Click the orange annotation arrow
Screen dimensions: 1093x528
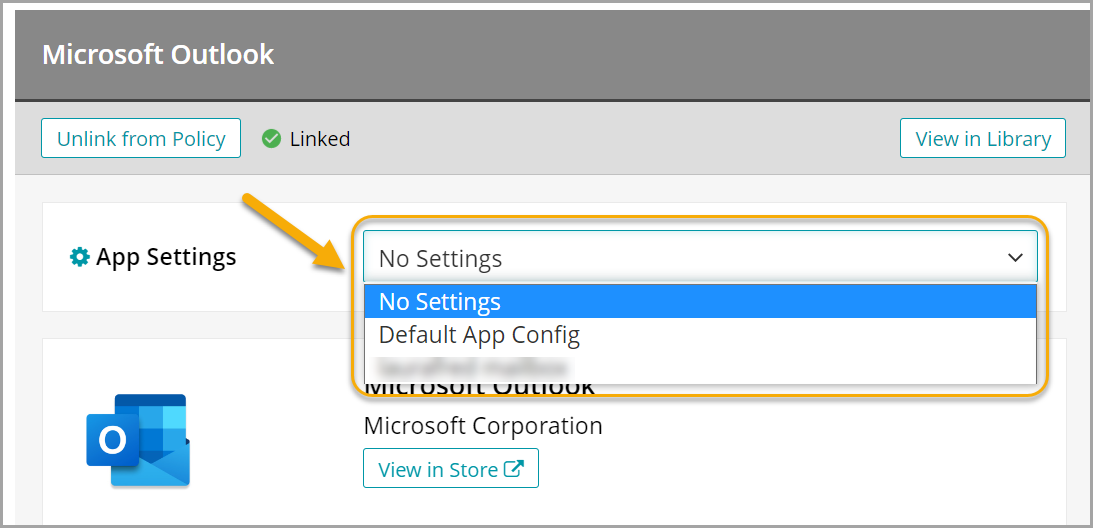pos(295,234)
